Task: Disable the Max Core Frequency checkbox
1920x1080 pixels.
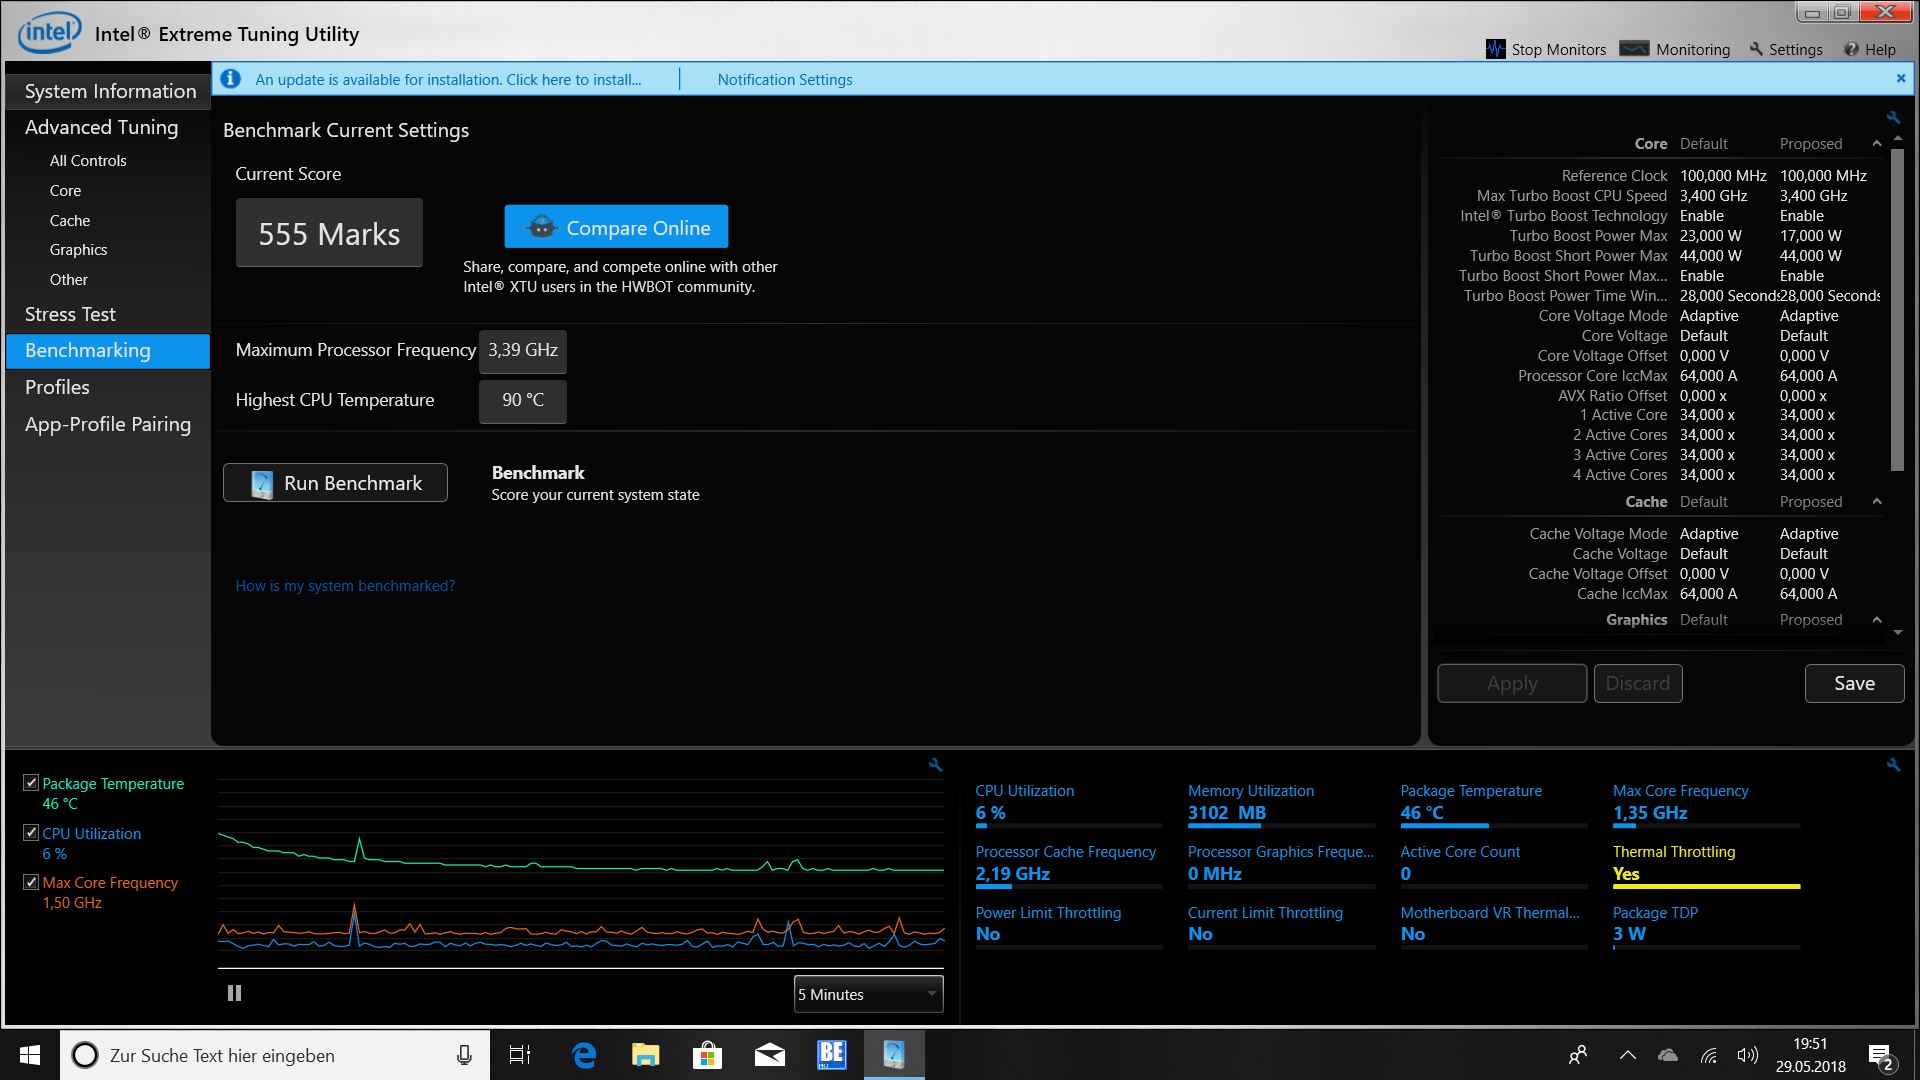Action: pos(31,882)
